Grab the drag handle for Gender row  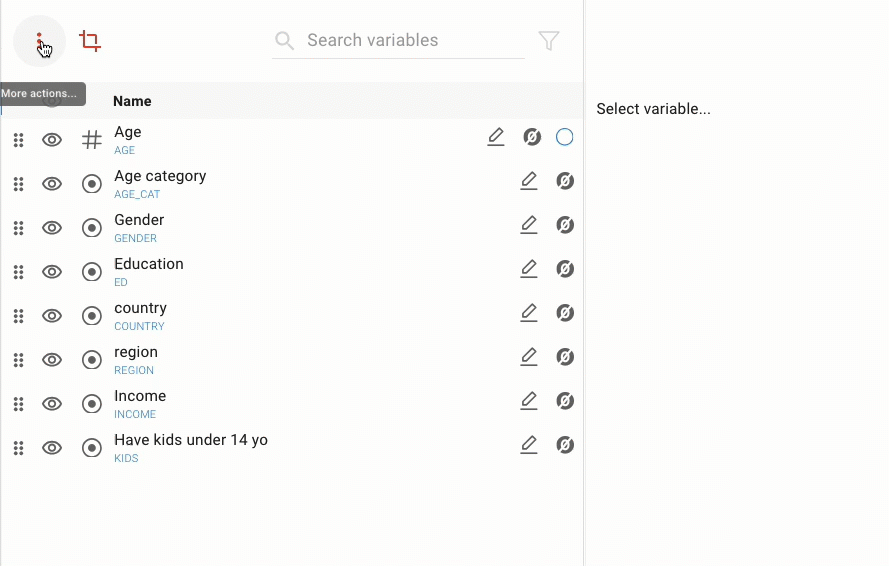[18, 228]
